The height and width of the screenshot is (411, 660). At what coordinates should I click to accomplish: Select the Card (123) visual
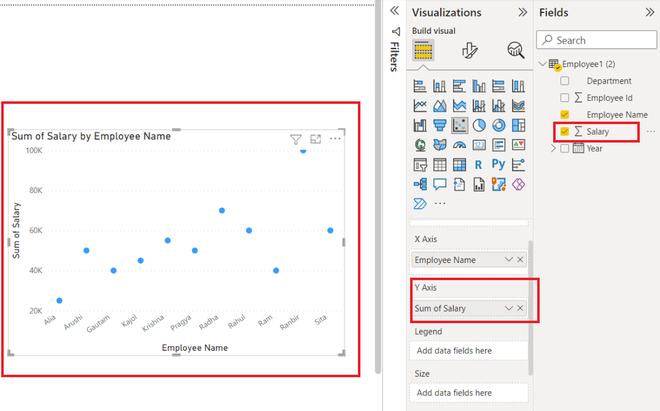(479, 145)
